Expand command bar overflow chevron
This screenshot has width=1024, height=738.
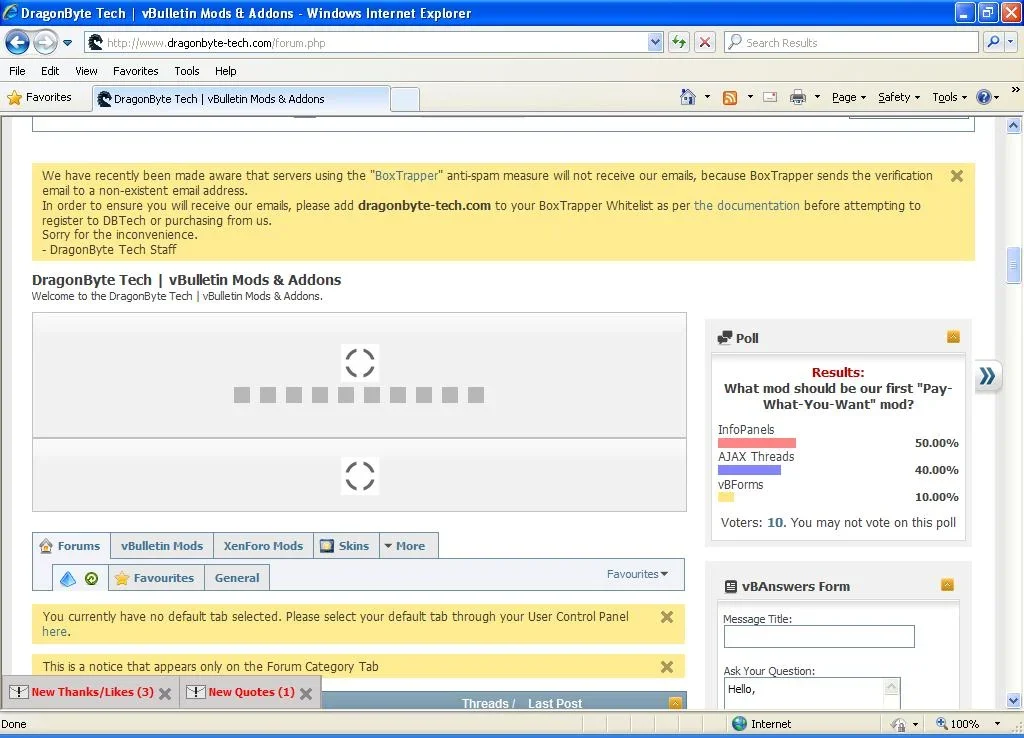(1016, 89)
